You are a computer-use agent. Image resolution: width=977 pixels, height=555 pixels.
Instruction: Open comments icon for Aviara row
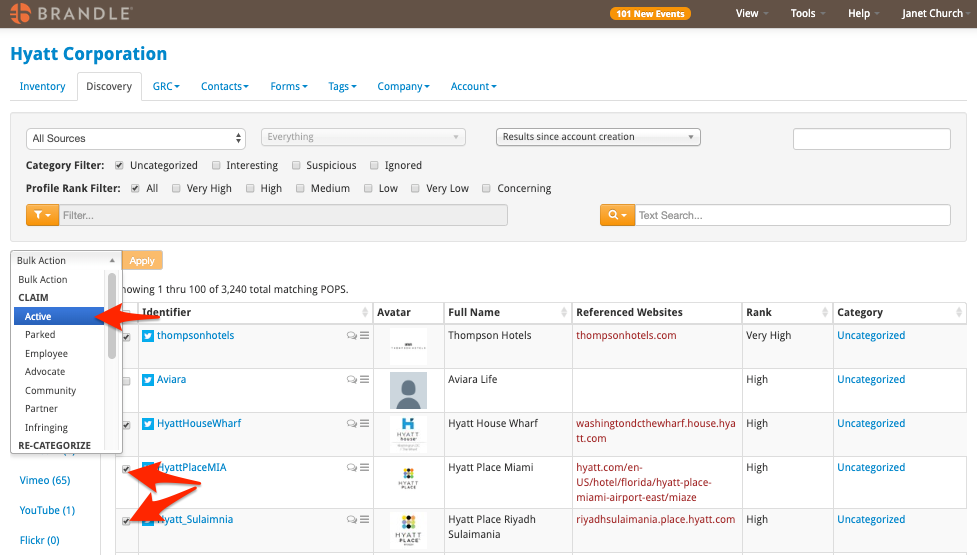point(352,380)
